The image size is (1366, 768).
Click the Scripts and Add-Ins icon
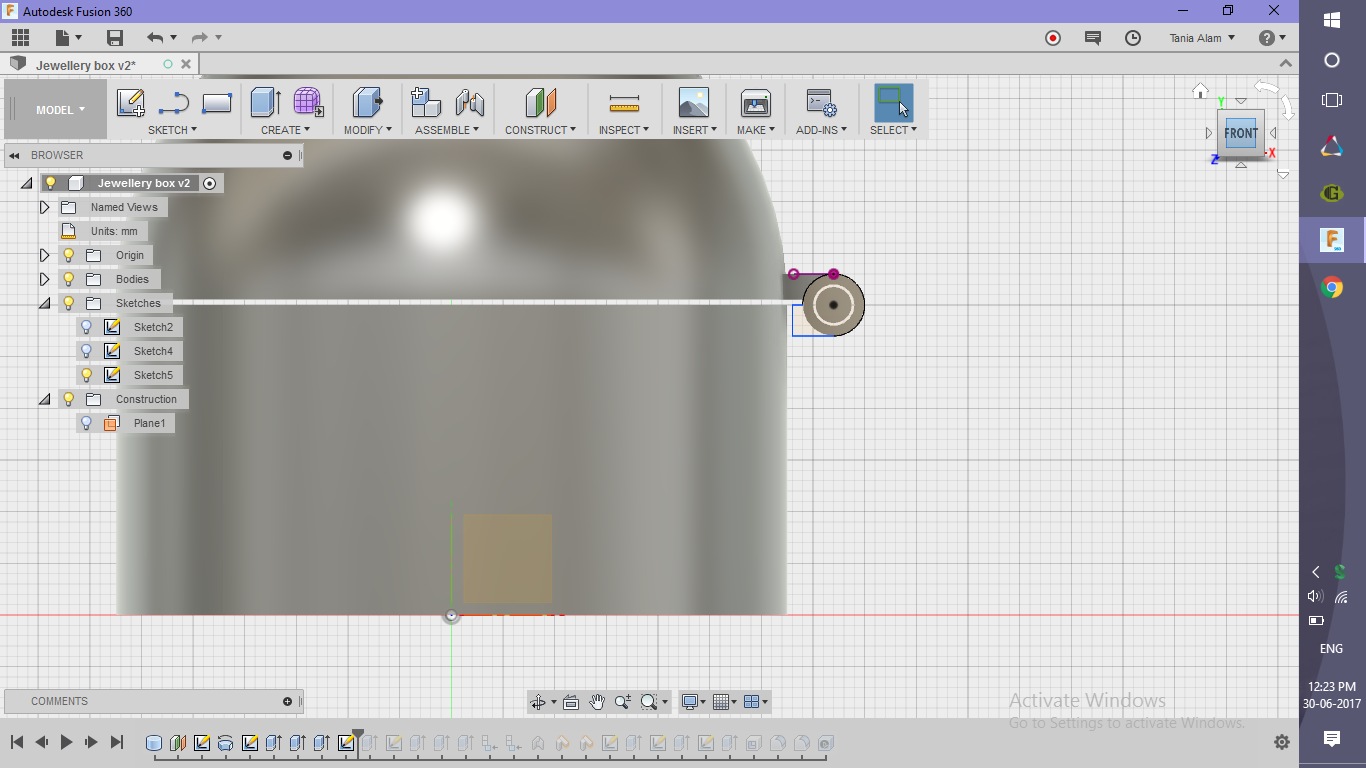point(821,103)
